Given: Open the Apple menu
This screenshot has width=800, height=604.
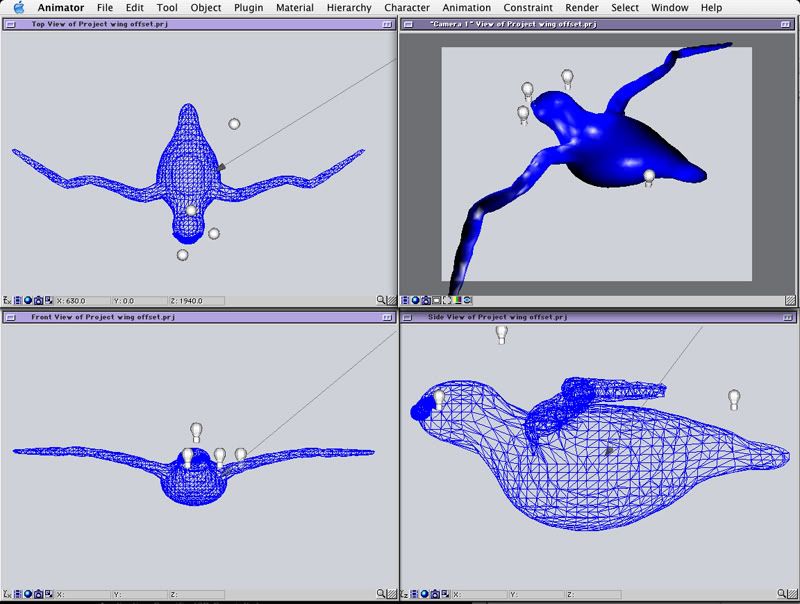Looking at the screenshot, I should pyautogui.click(x=18, y=8).
